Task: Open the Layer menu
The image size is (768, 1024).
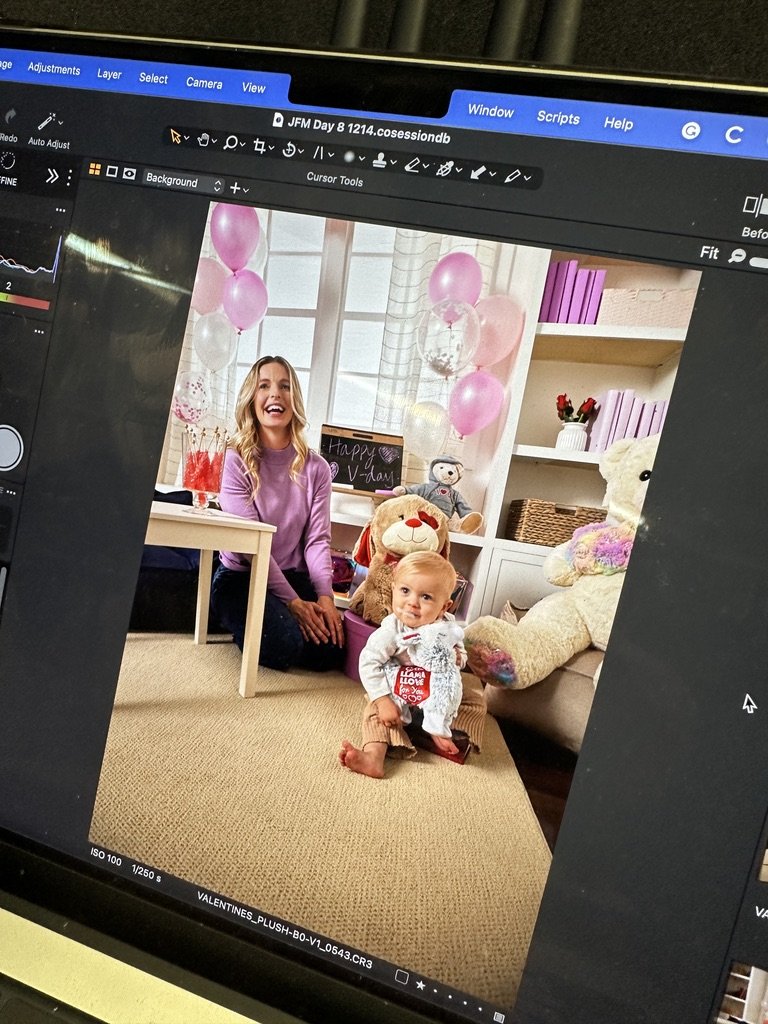Action: (x=109, y=74)
